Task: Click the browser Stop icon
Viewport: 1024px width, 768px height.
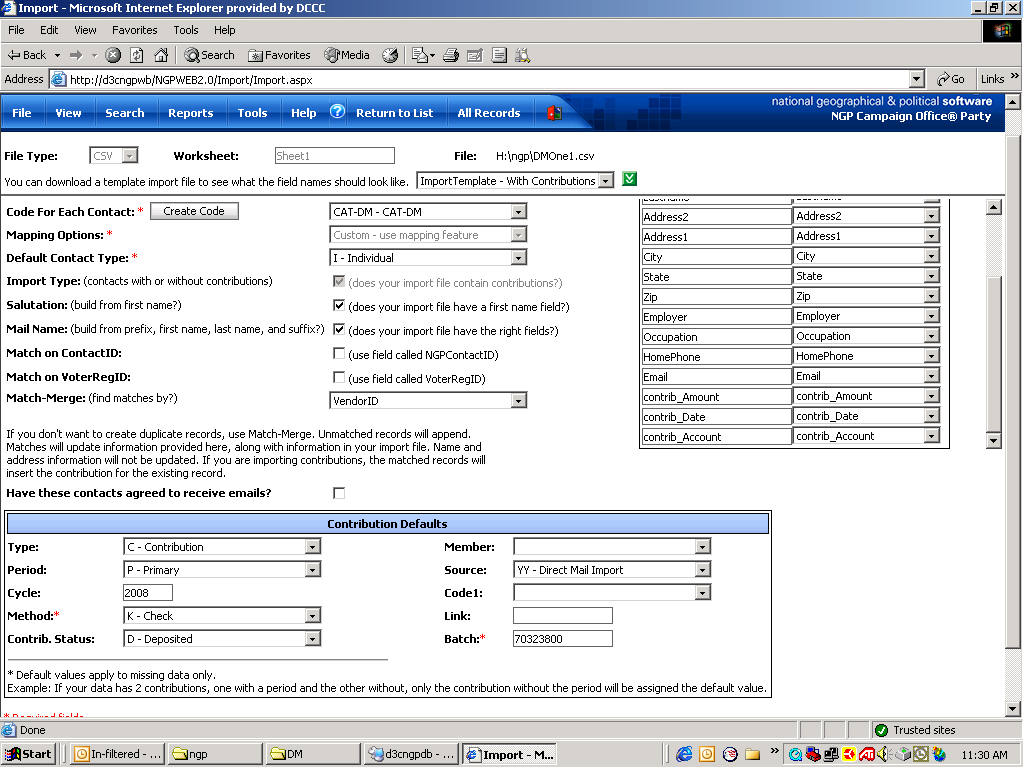Action: pyautogui.click(x=113, y=55)
